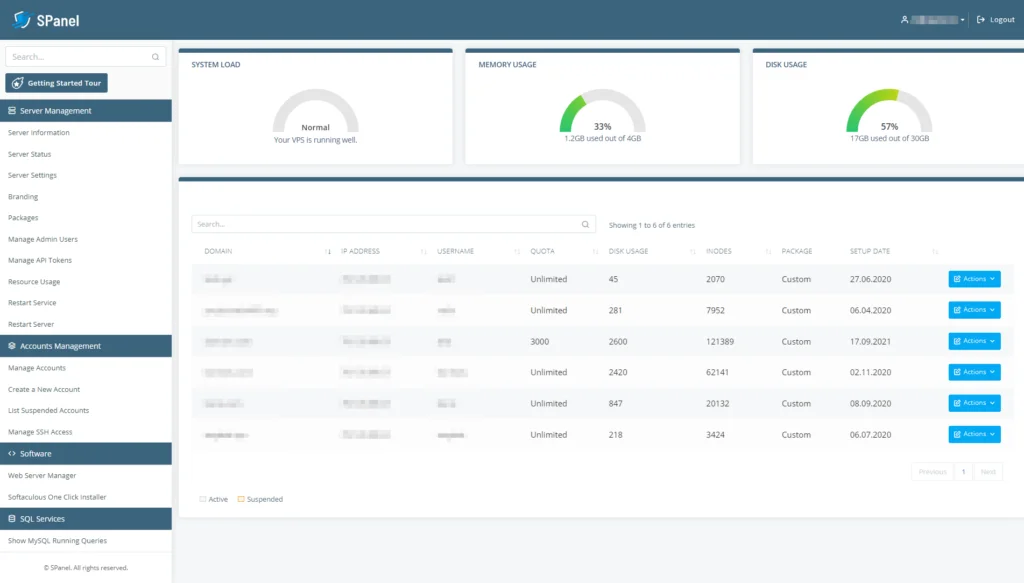Open the Actions dropdown for the first account

973,278
